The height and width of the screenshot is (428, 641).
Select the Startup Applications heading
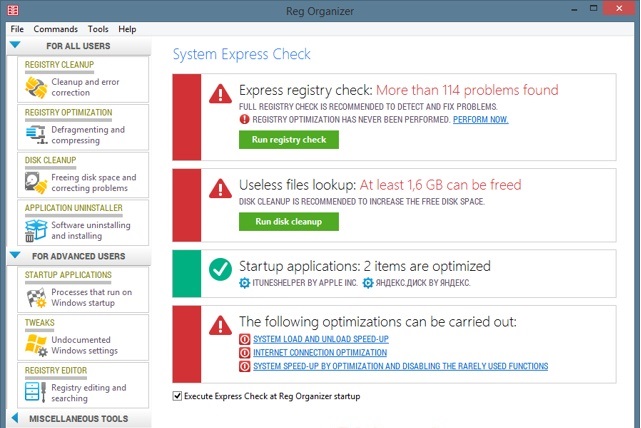[x=68, y=275]
